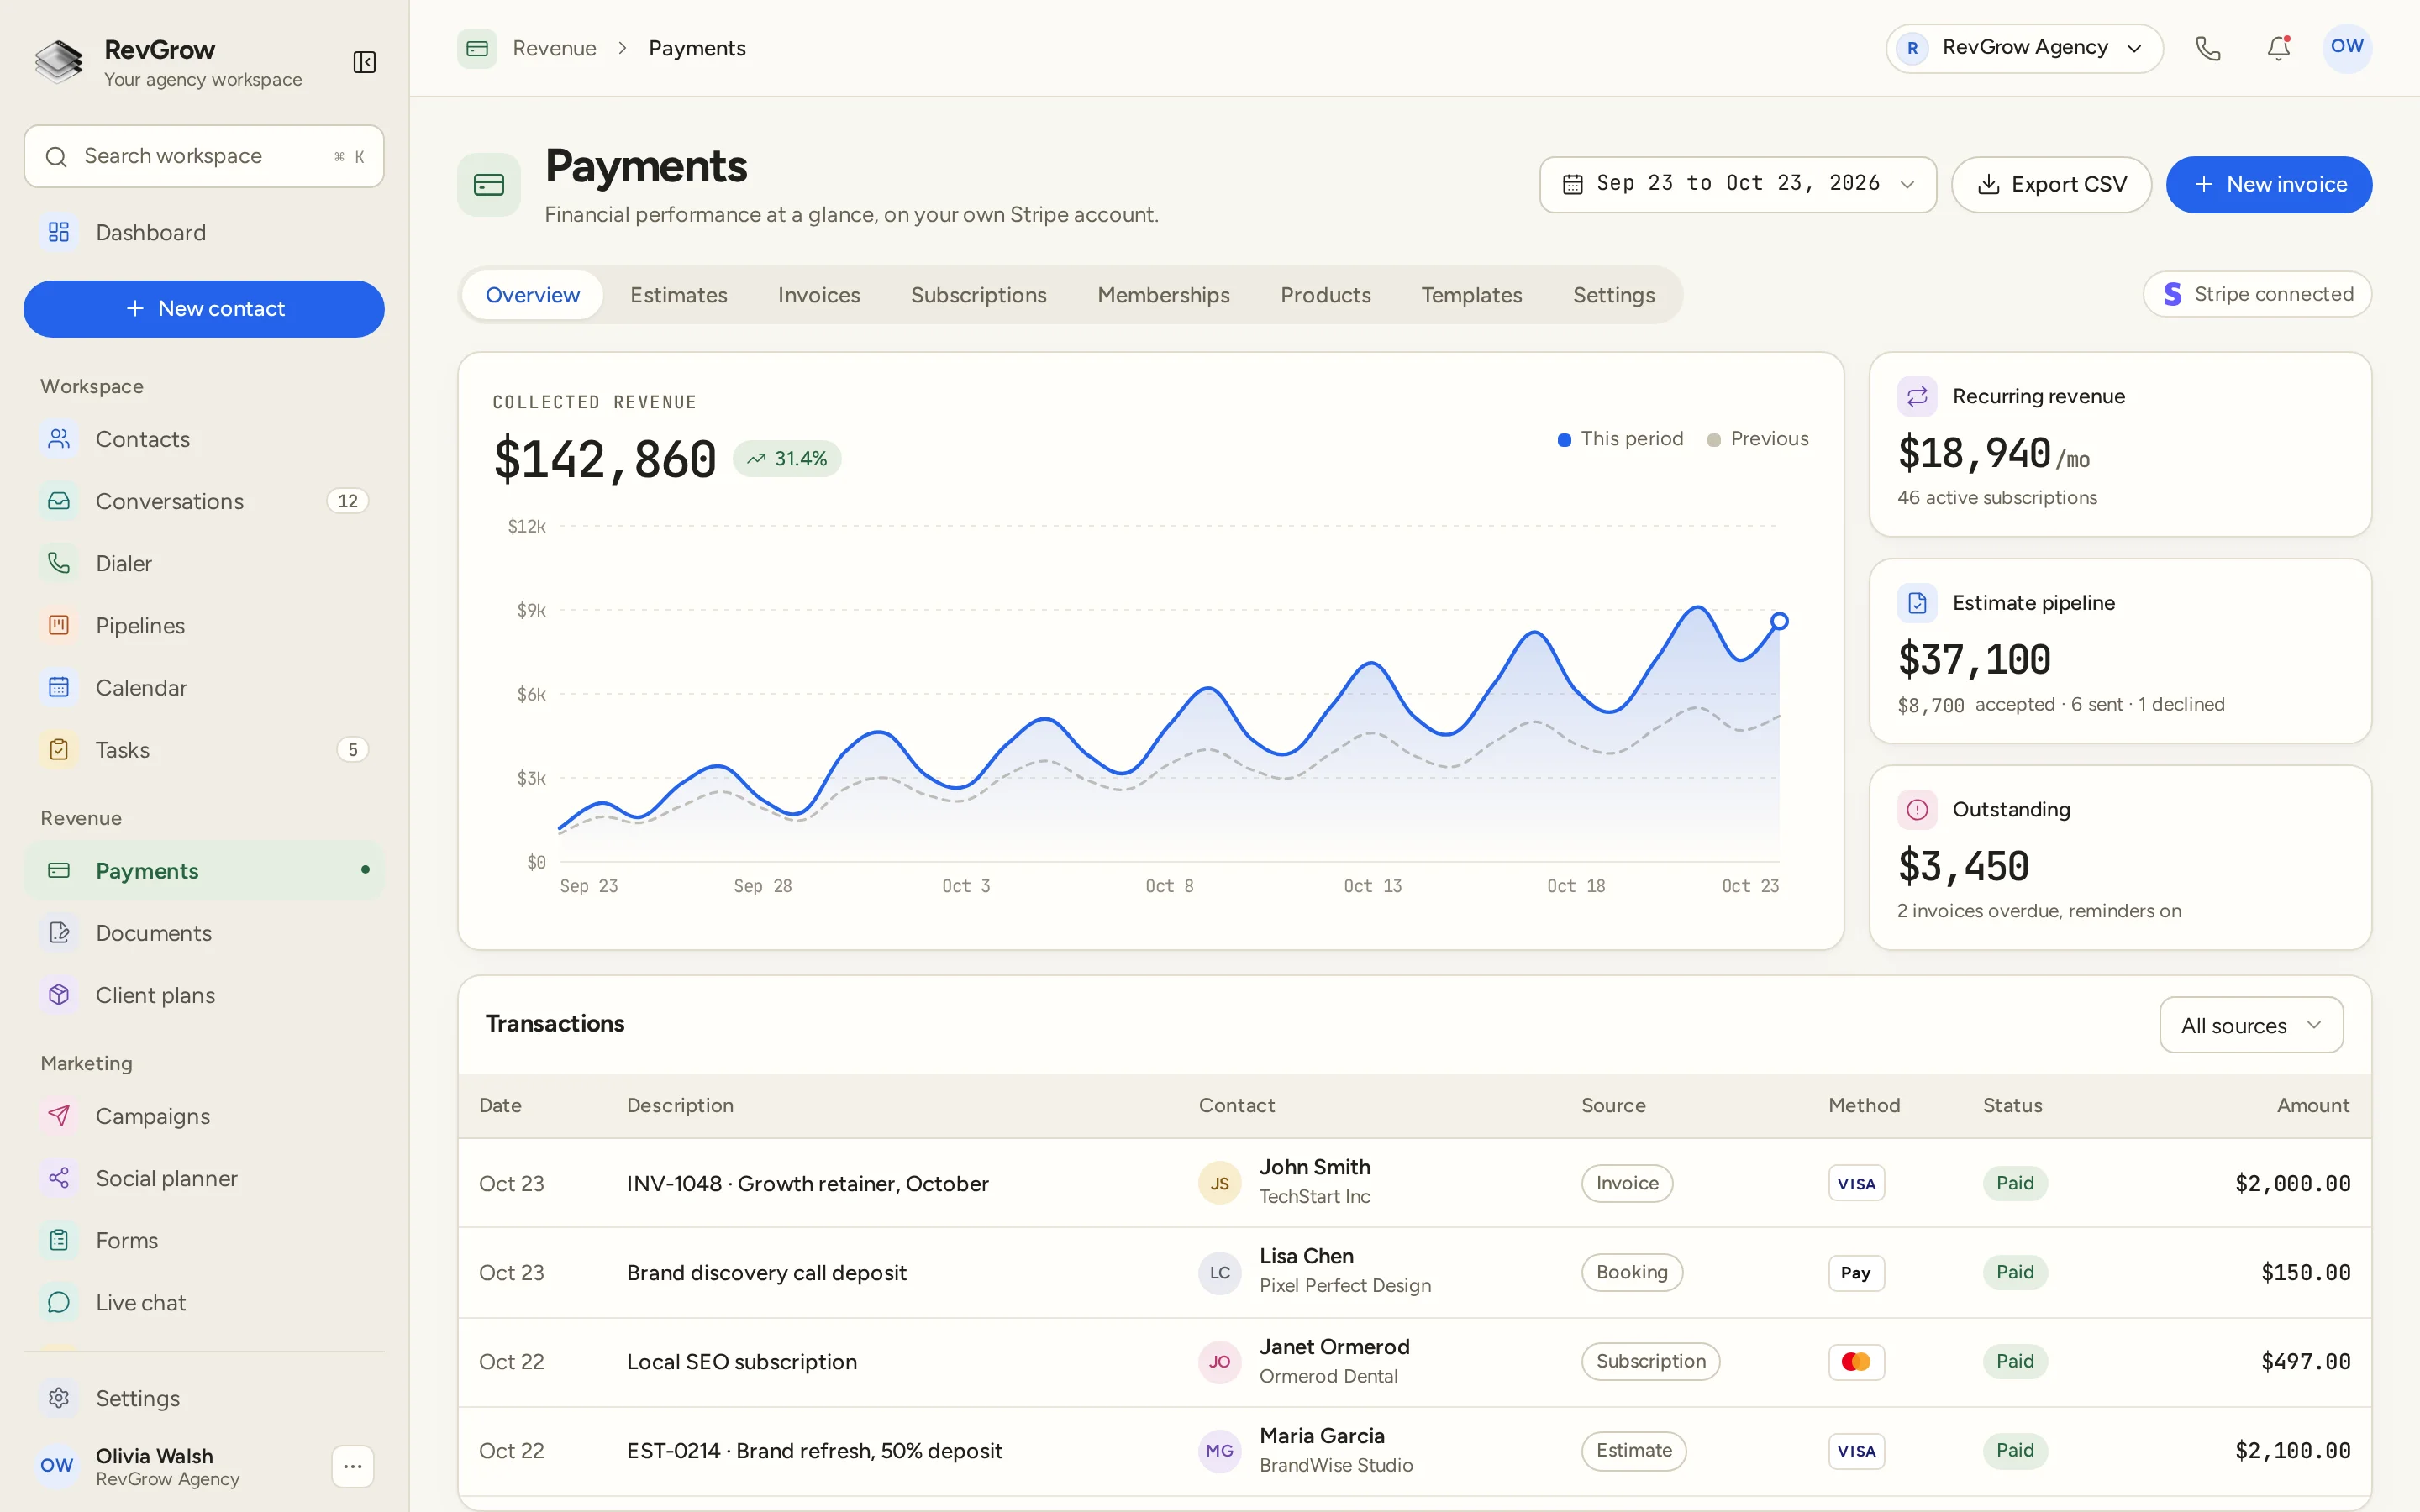Go to Revenue breadcrumb link

(554, 48)
